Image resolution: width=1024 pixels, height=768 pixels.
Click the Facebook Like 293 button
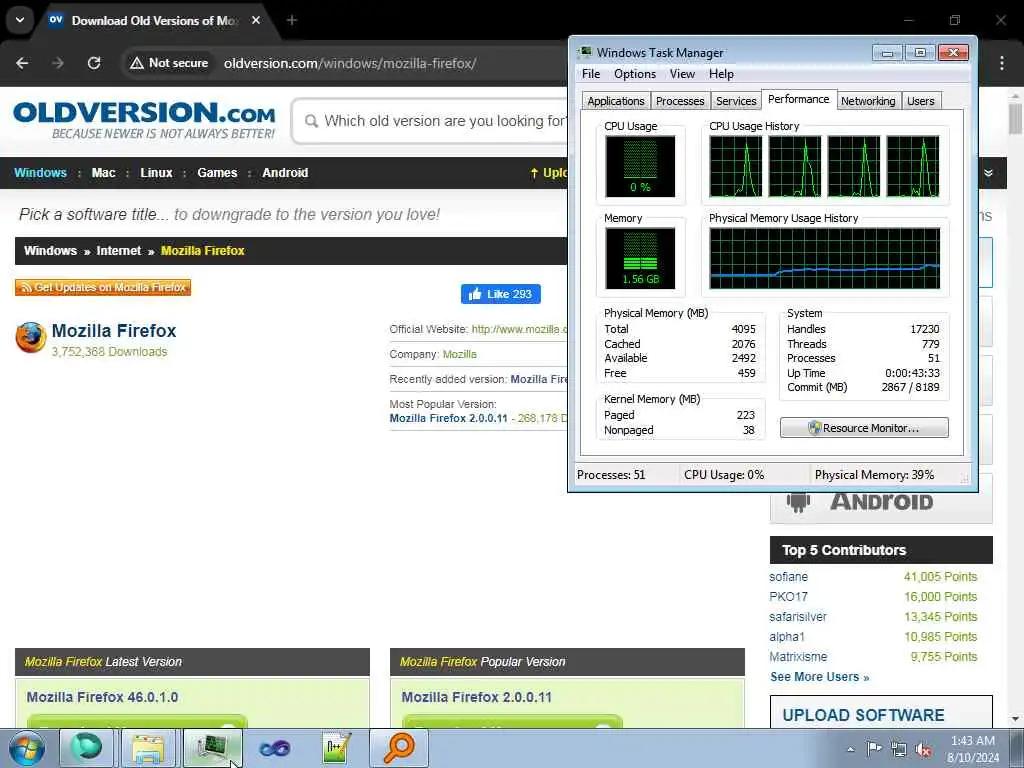pyautogui.click(x=500, y=294)
